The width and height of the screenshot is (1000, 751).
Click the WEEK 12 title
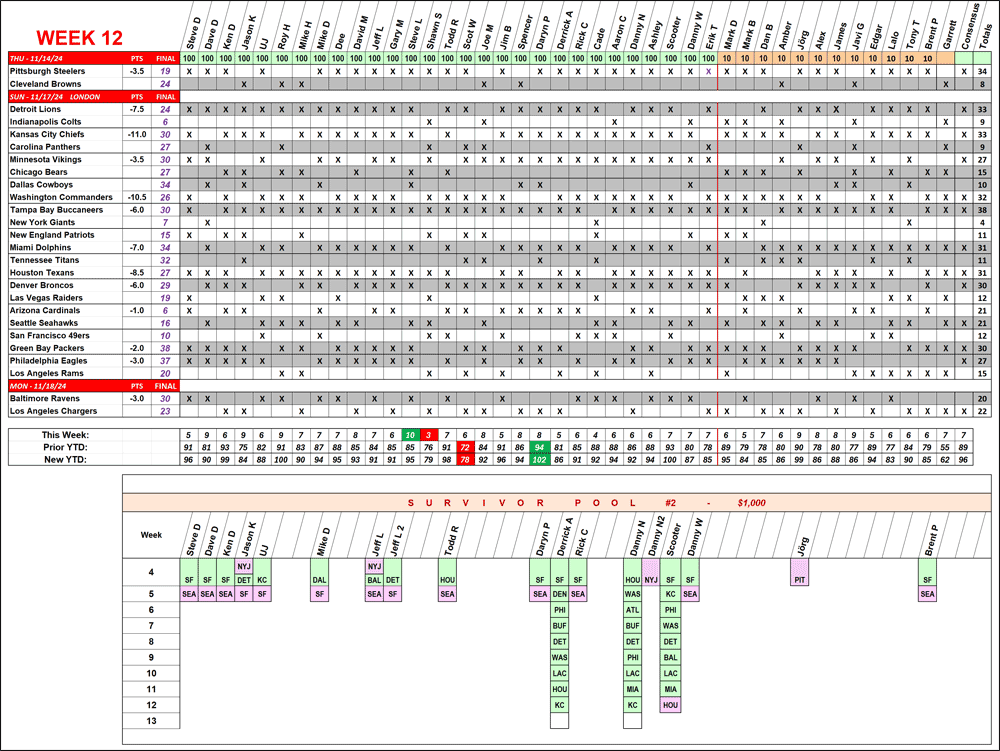coord(79,38)
